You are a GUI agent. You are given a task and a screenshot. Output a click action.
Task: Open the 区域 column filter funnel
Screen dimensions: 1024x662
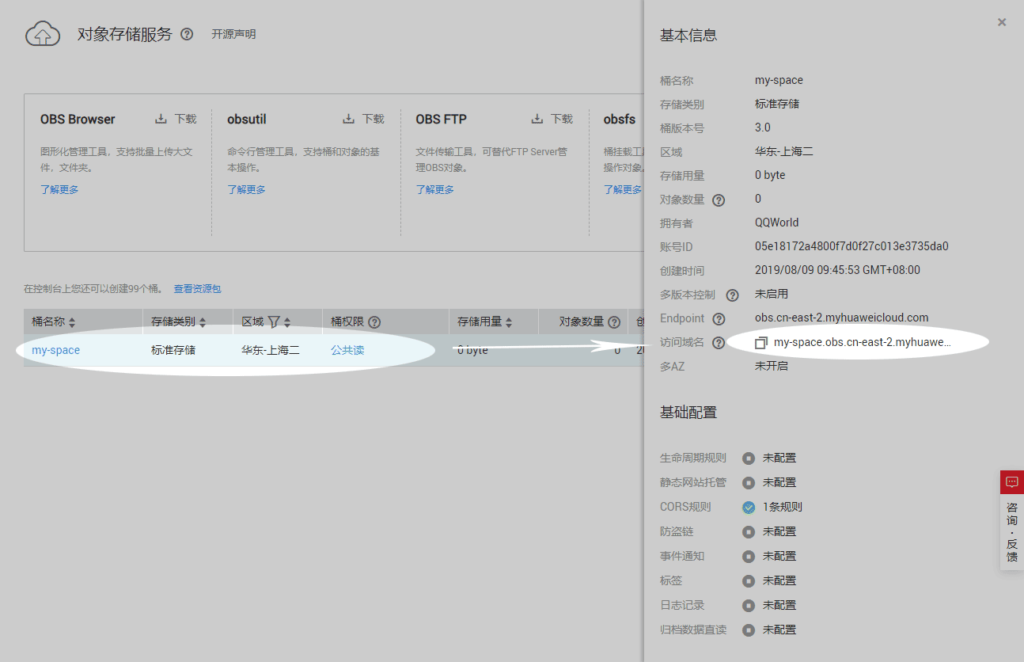(273, 322)
